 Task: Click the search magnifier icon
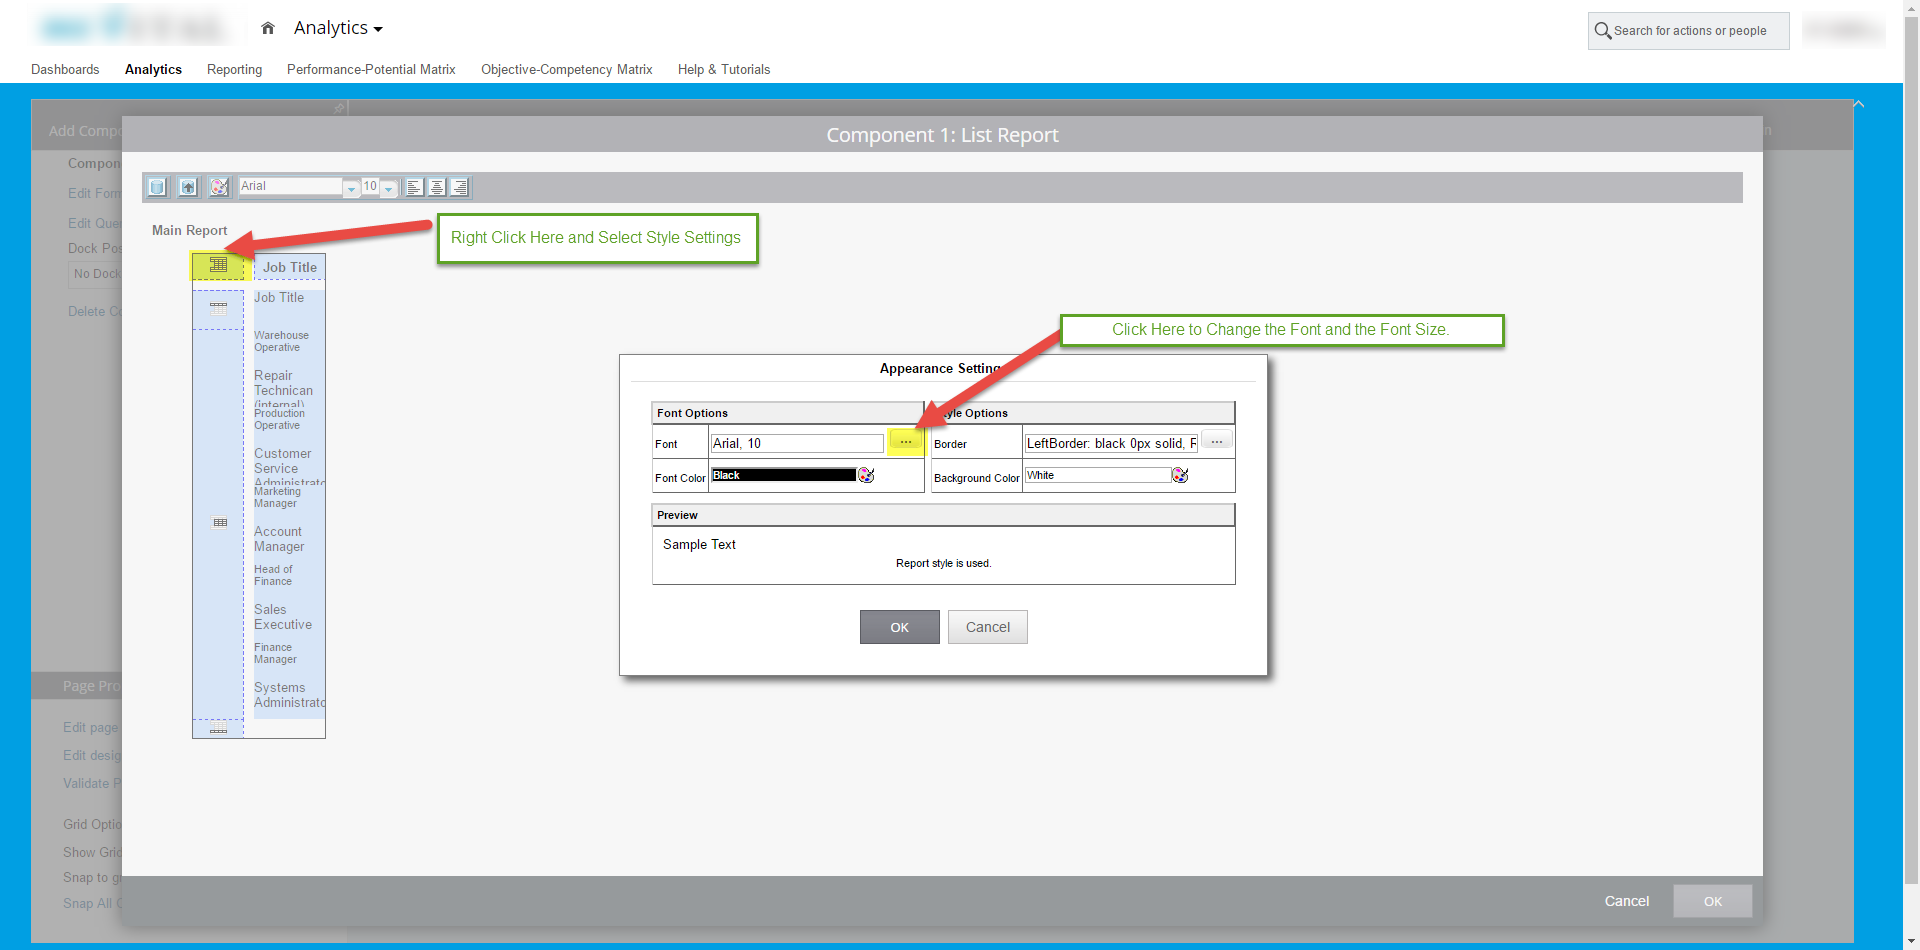point(1602,31)
